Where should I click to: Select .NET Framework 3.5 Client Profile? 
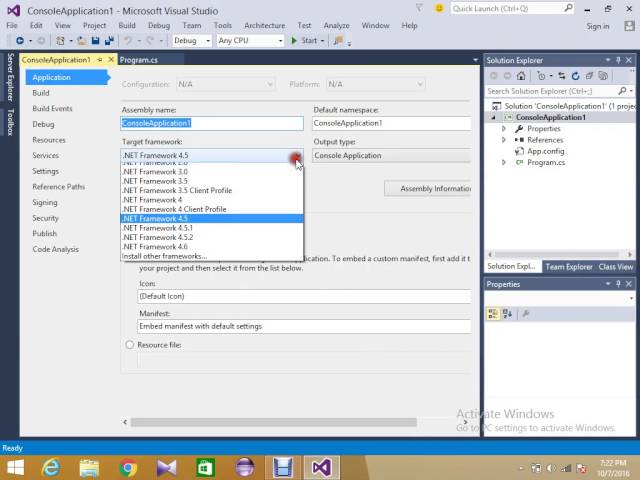[x=212, y=190]
